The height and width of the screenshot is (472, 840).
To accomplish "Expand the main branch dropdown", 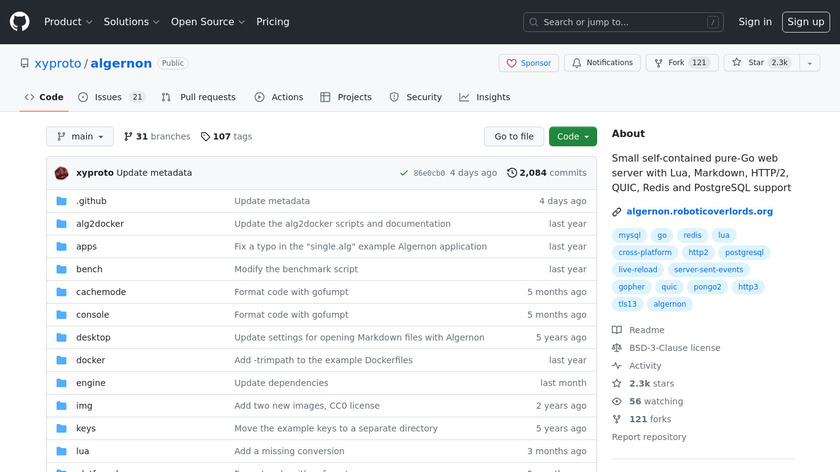I will click(80, 137).
